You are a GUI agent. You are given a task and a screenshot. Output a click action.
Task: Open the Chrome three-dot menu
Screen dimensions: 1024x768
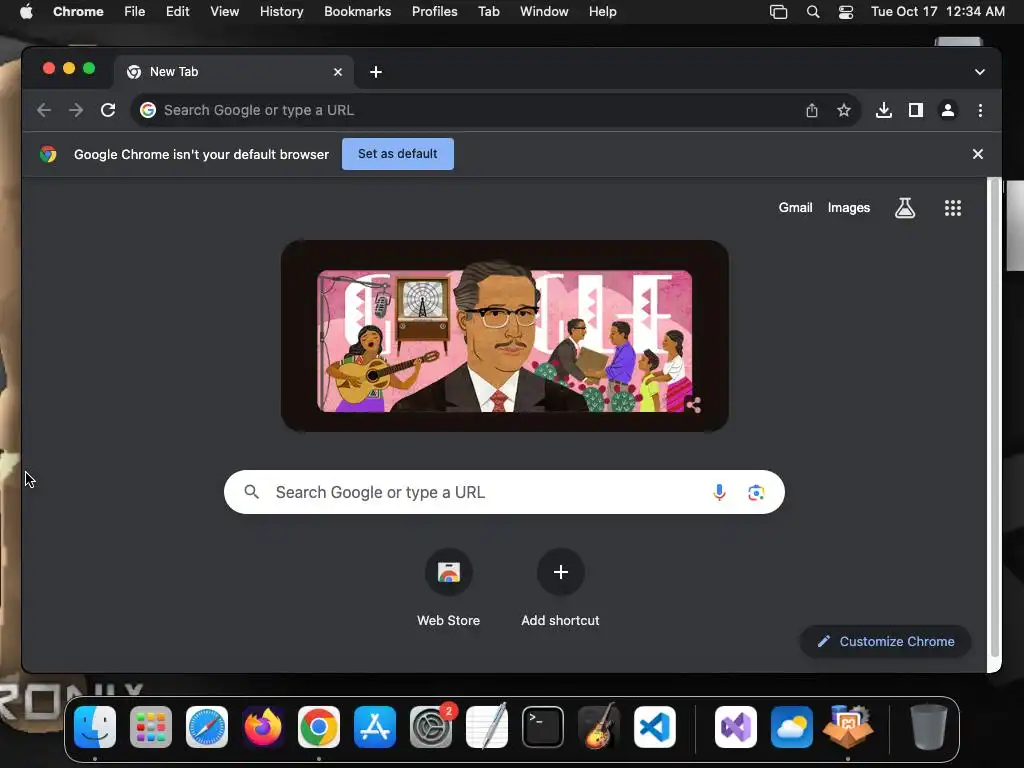[x=980, y=110]
